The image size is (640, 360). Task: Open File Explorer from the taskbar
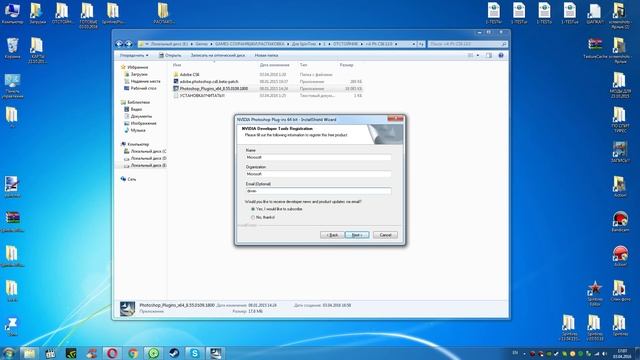coord(29,353)
